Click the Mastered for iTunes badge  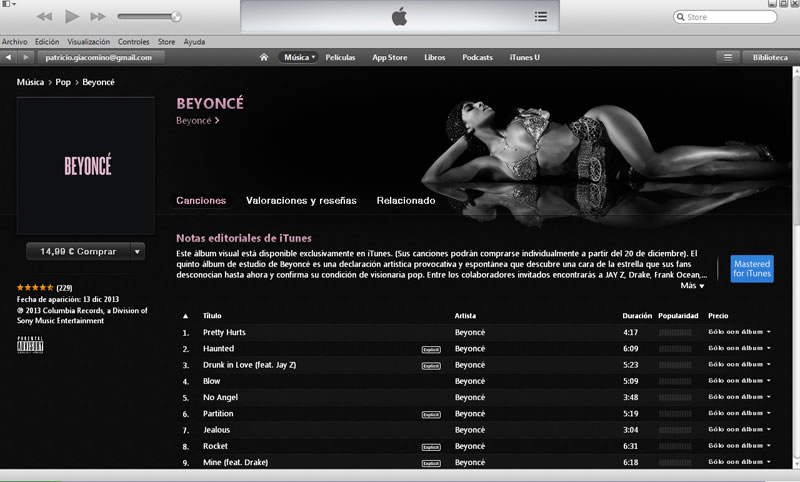tap(752, 269)
